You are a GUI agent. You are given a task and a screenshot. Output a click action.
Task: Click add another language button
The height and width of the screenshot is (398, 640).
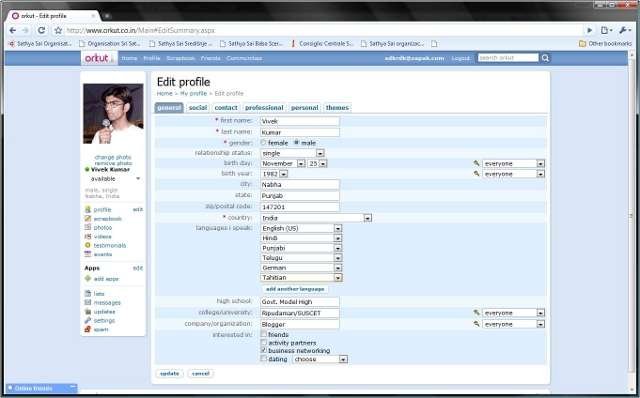[295, 289]
